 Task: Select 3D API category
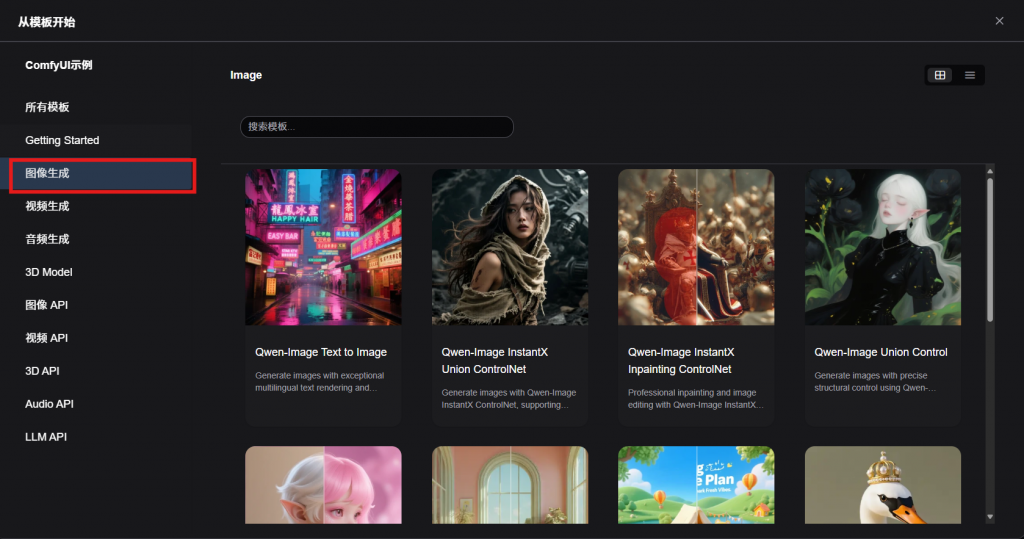click(42, 371)
